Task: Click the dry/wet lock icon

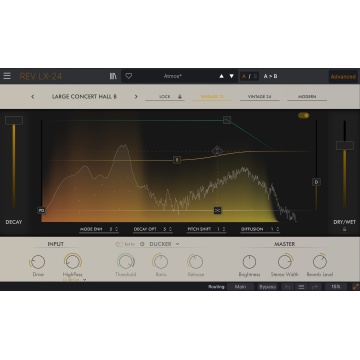Action: click(344, 229)
